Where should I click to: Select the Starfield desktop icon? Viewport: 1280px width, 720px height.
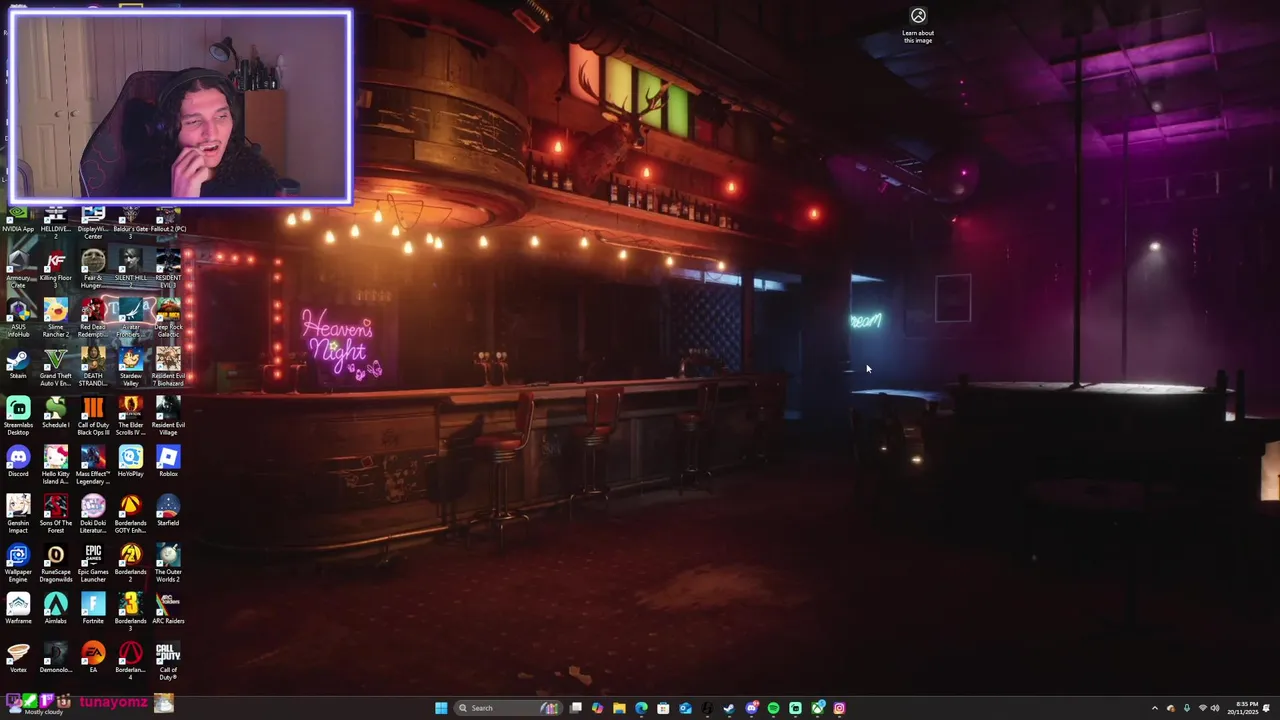[x=168, y=511]
